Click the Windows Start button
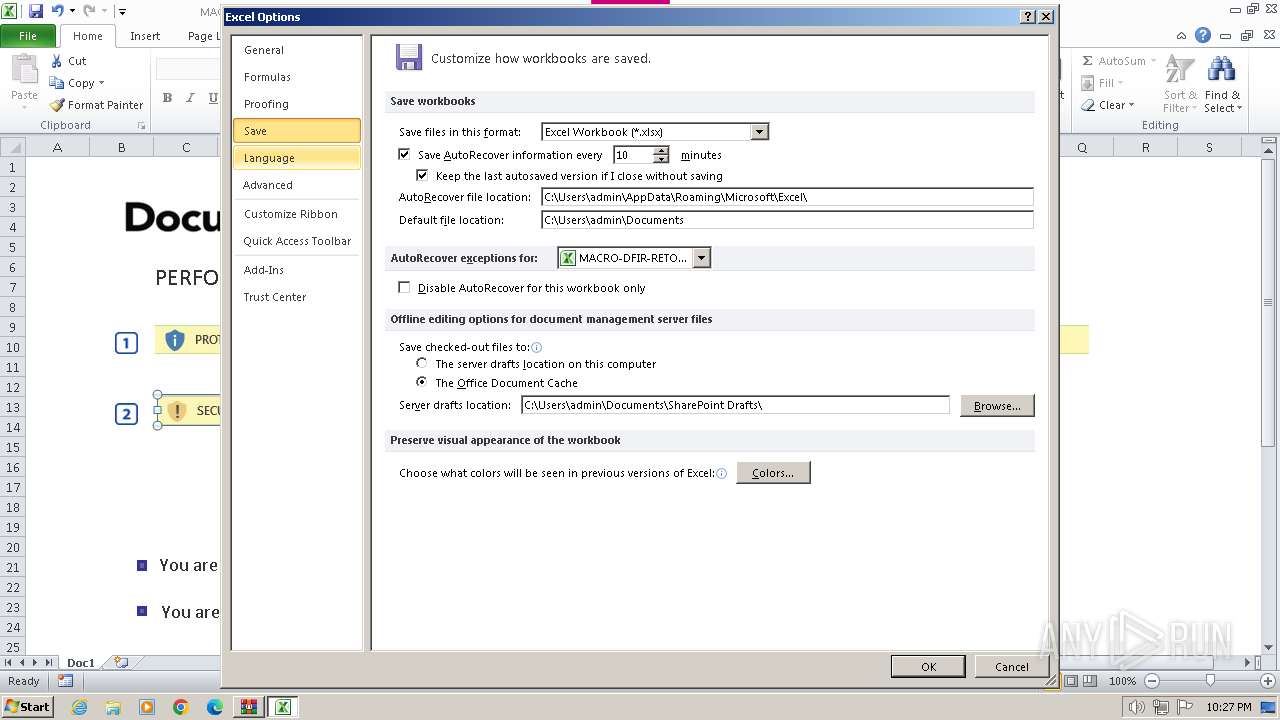The image size is (1280, 720). (x=28, y=707)
